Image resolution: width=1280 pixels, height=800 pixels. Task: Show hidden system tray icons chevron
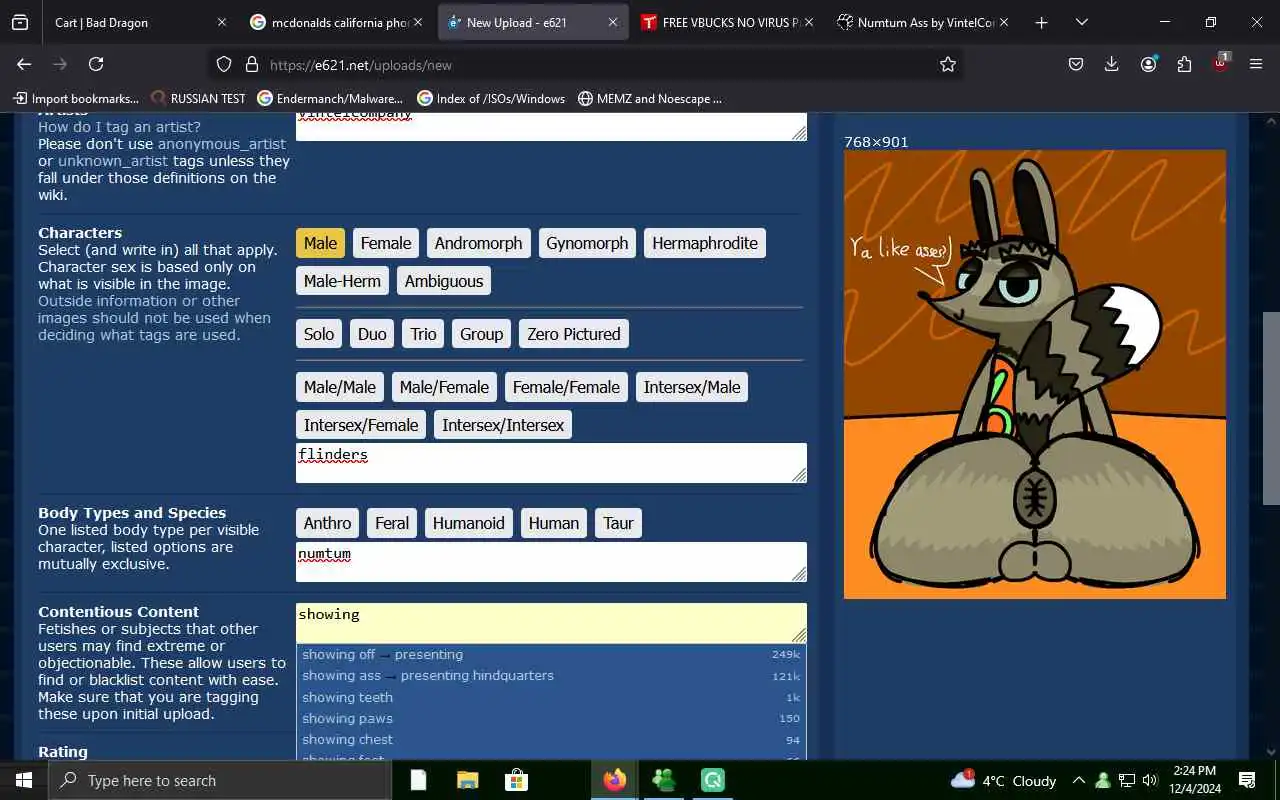point(1078,780)
